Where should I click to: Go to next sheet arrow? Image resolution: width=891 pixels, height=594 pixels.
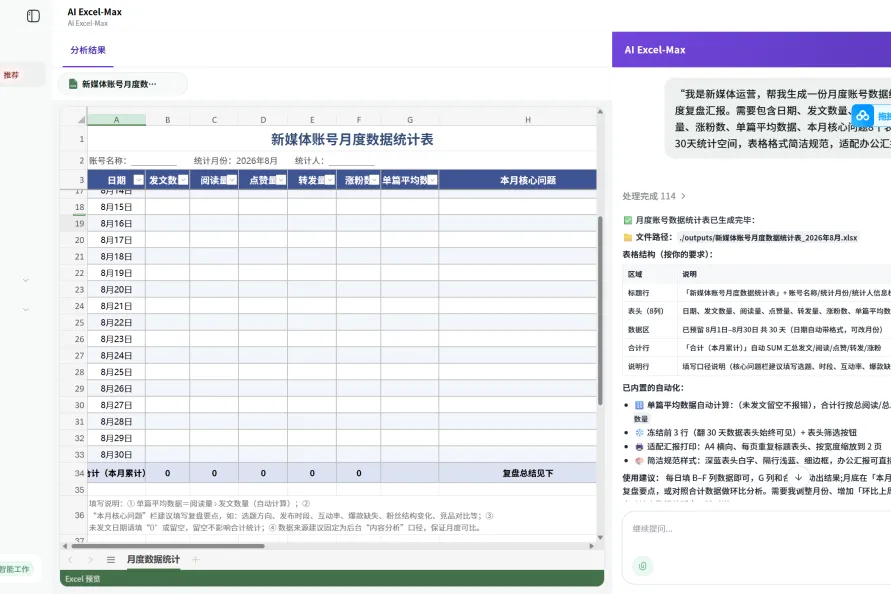pos(90,560)
